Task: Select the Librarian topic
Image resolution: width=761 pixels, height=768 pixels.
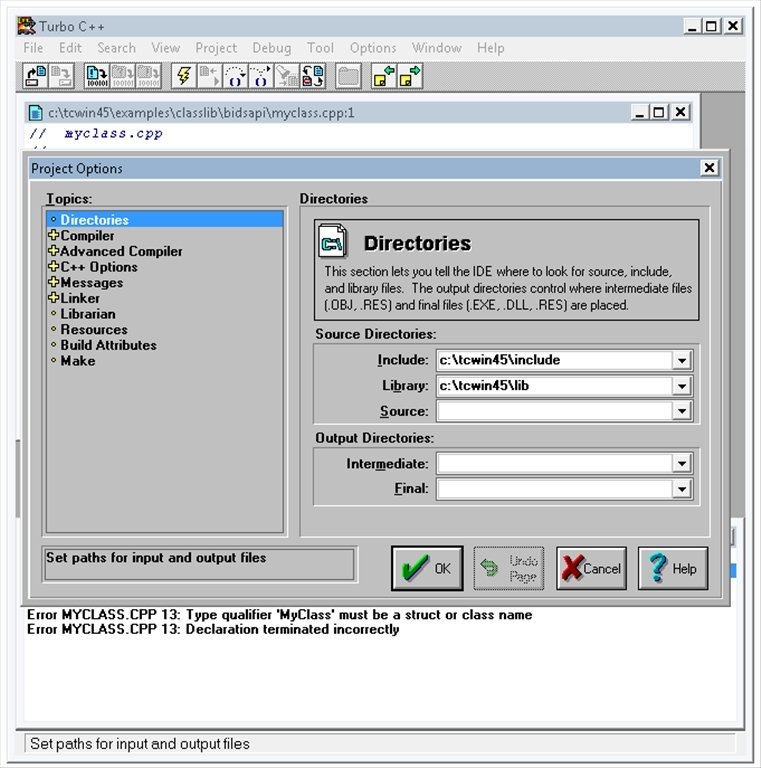Action: pos(88,313)
